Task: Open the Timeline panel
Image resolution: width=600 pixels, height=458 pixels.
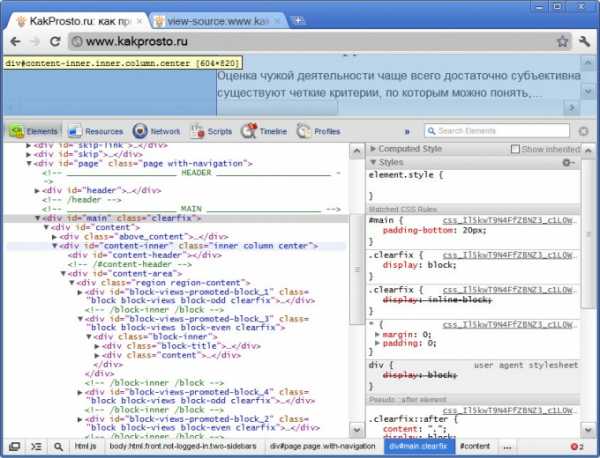Action: [x=265, y=131]
